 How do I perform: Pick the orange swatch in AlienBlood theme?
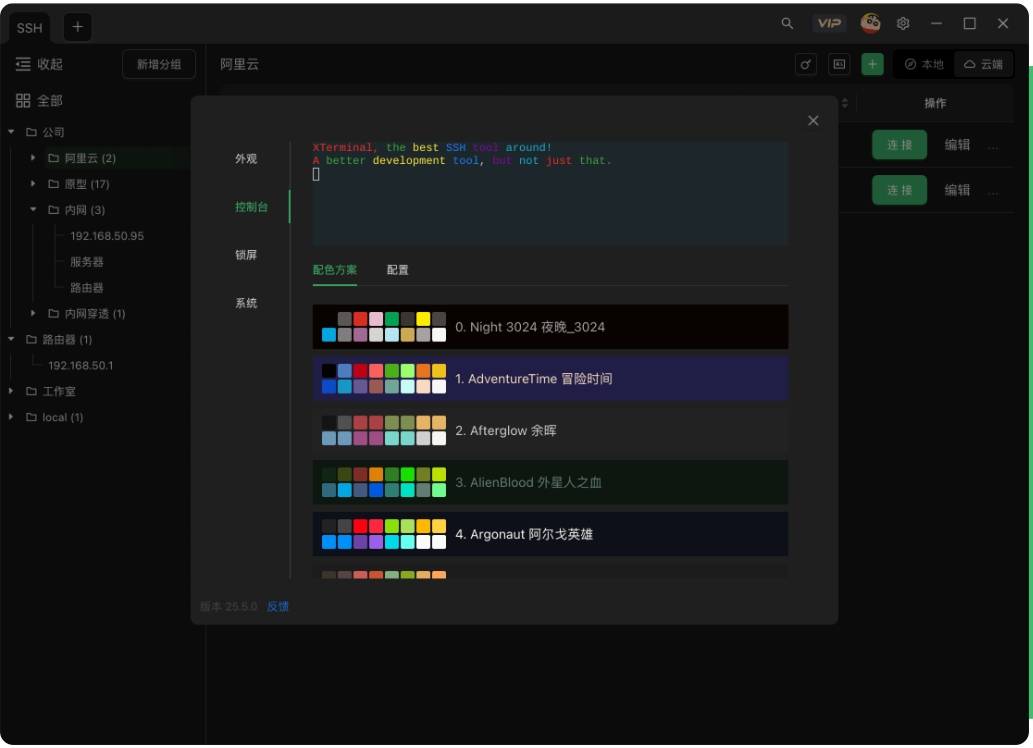click(x=376, y=475)
